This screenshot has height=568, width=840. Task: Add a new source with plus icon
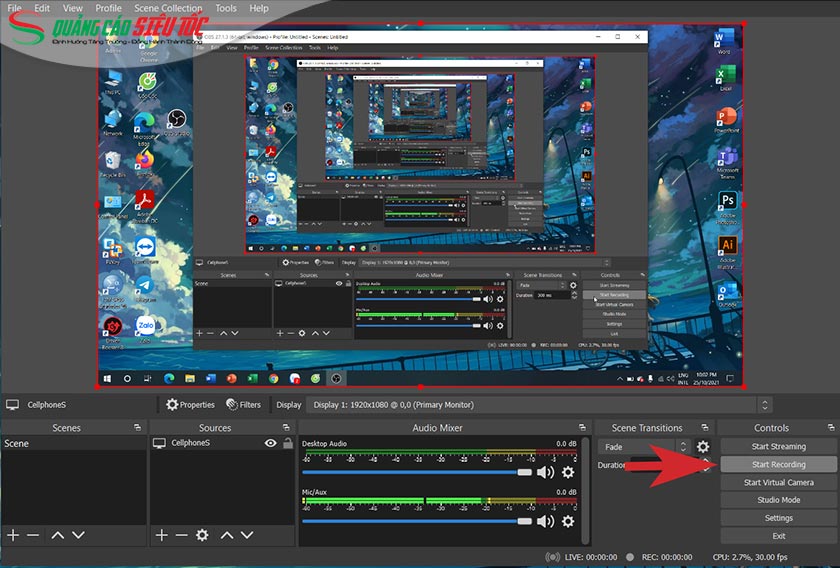(x=161, y=535)
